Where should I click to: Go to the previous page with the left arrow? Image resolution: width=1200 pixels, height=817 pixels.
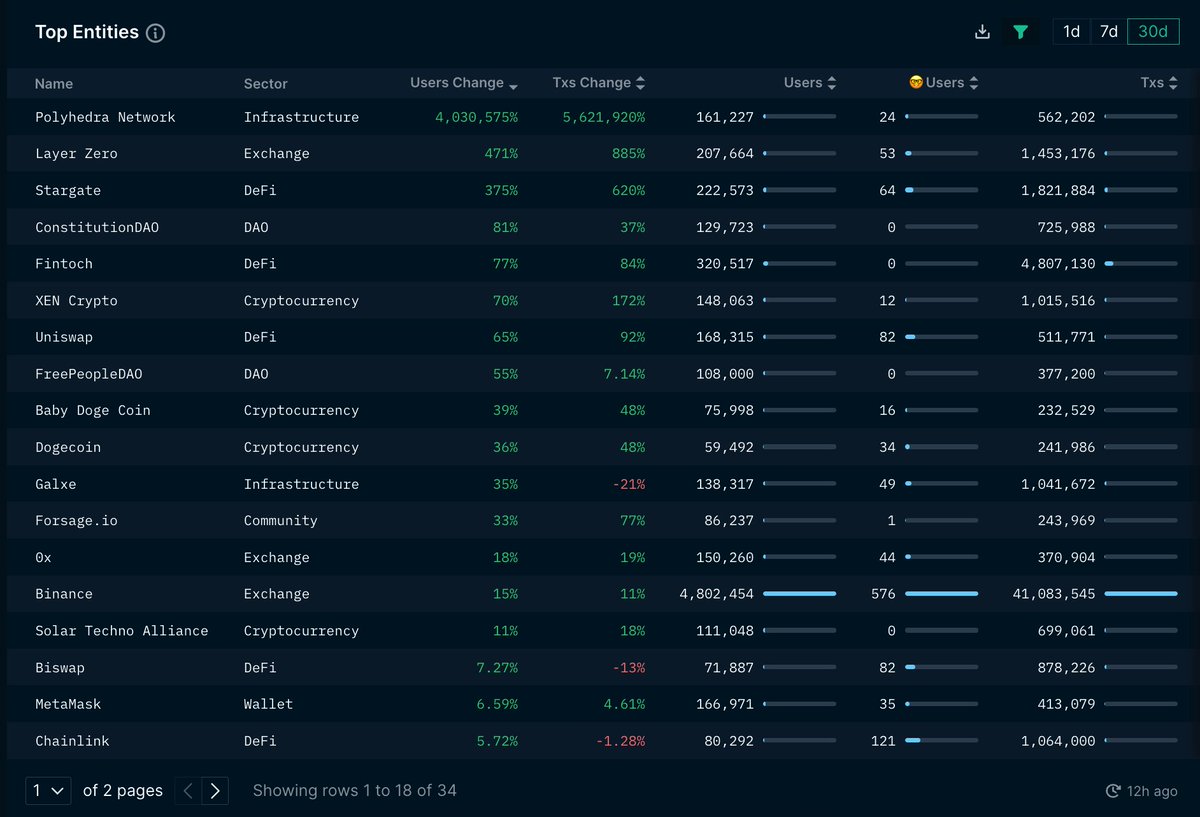click(188, 791)
